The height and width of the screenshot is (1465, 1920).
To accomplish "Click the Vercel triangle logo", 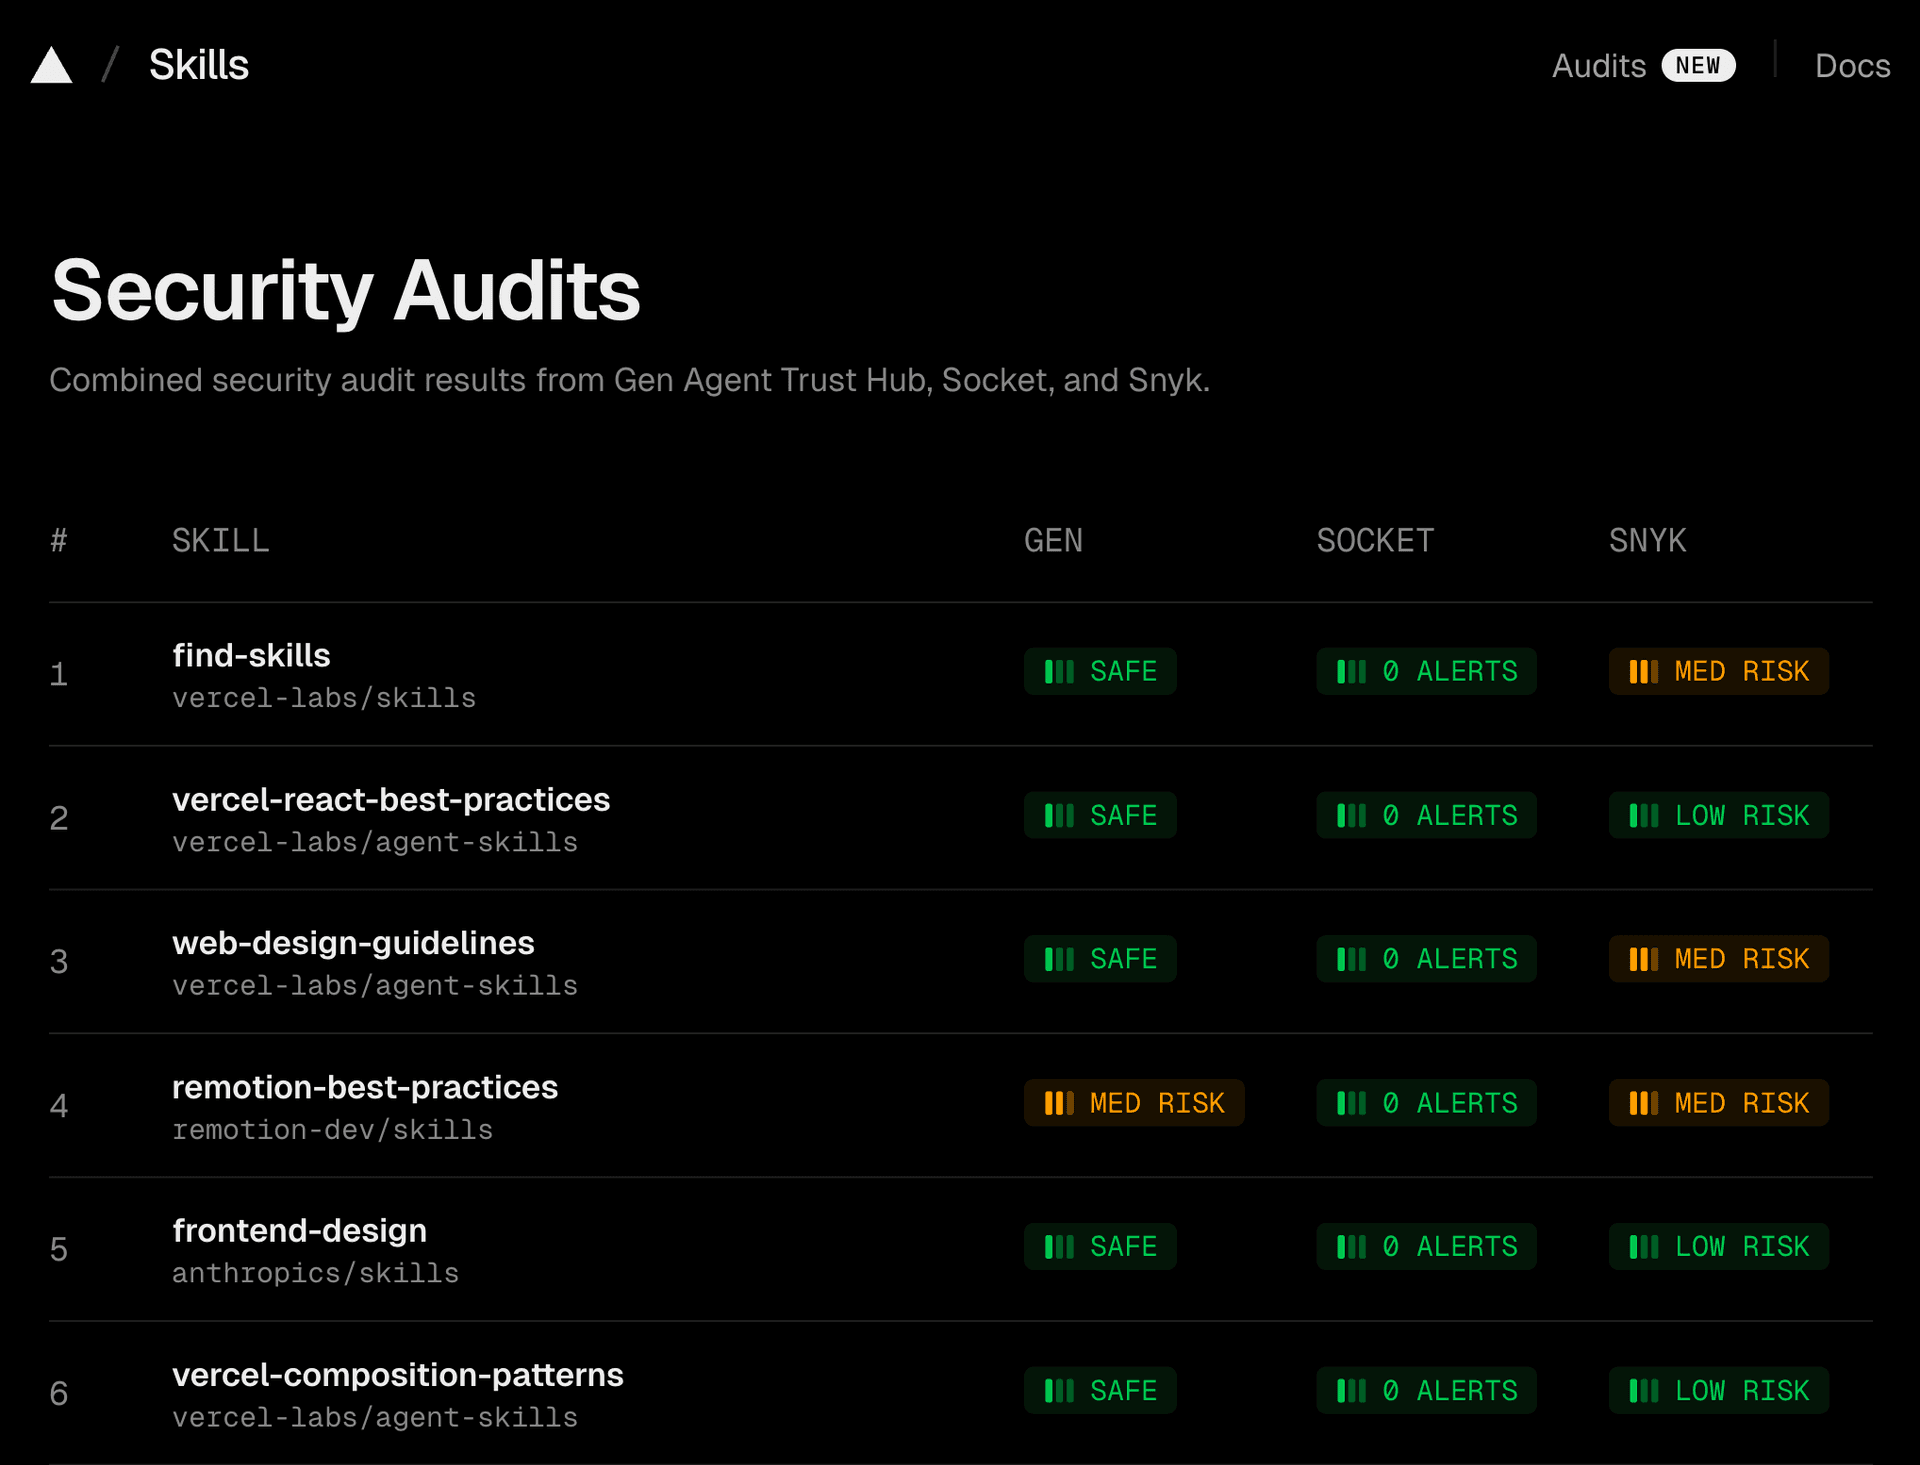I will point(52,64).
